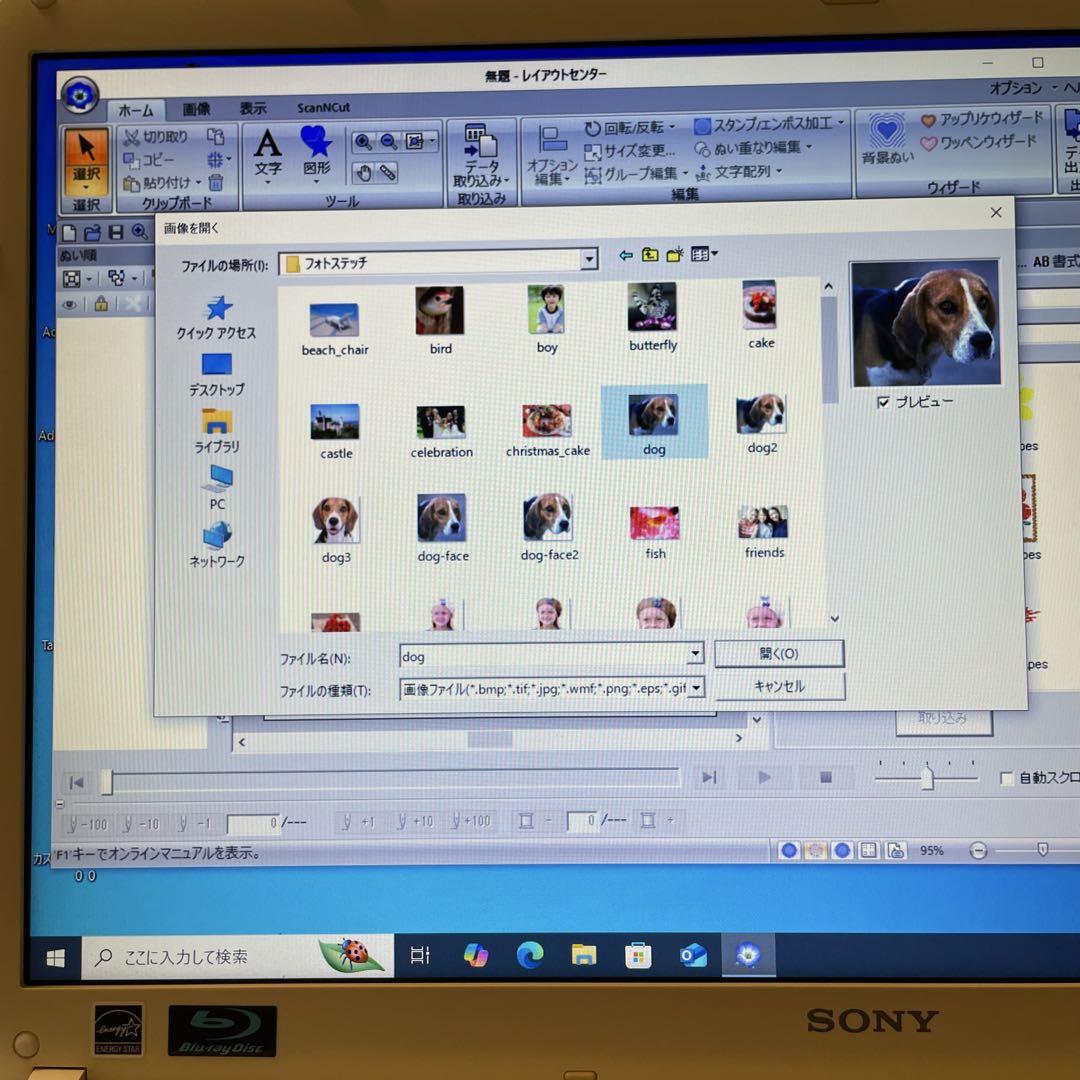This screenshot has width=1080, height=1080.
Task: Click the zoom in magnifier tool
Action: click(363, 142)
